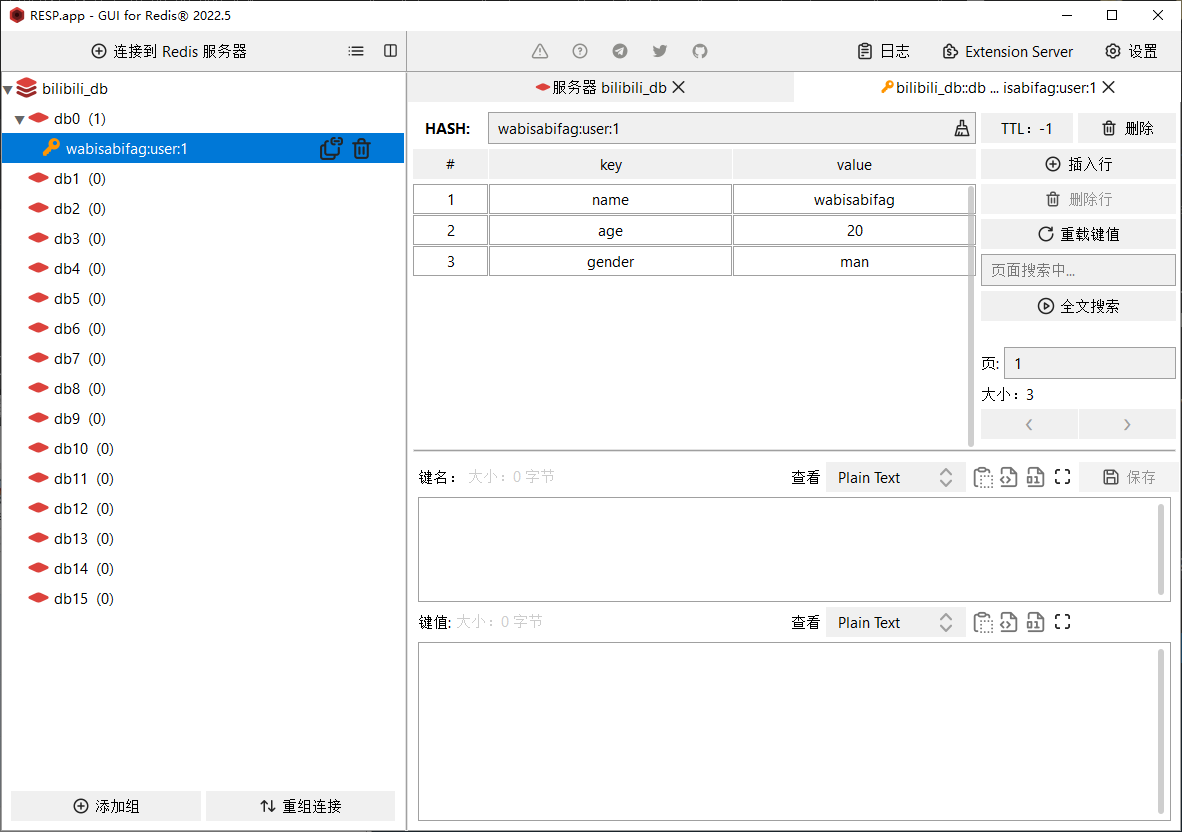Click the binary file icon in 键值 row

pos(1035,622)
